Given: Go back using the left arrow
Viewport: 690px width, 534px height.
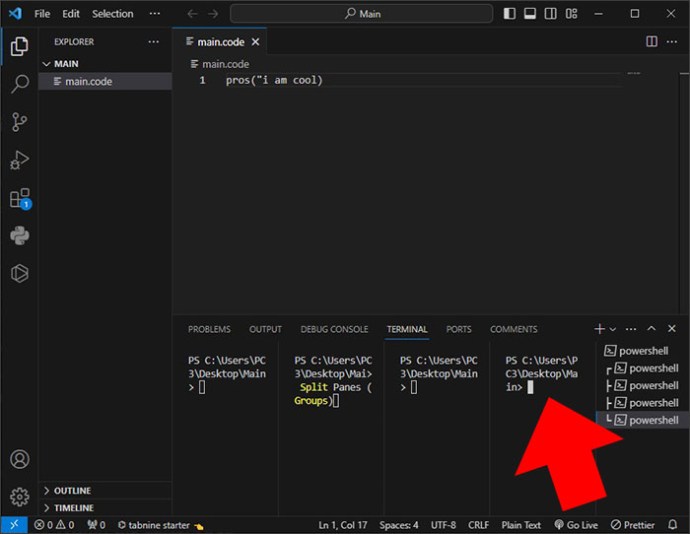Looking at the screenshot, I should [x=192, y=14].
